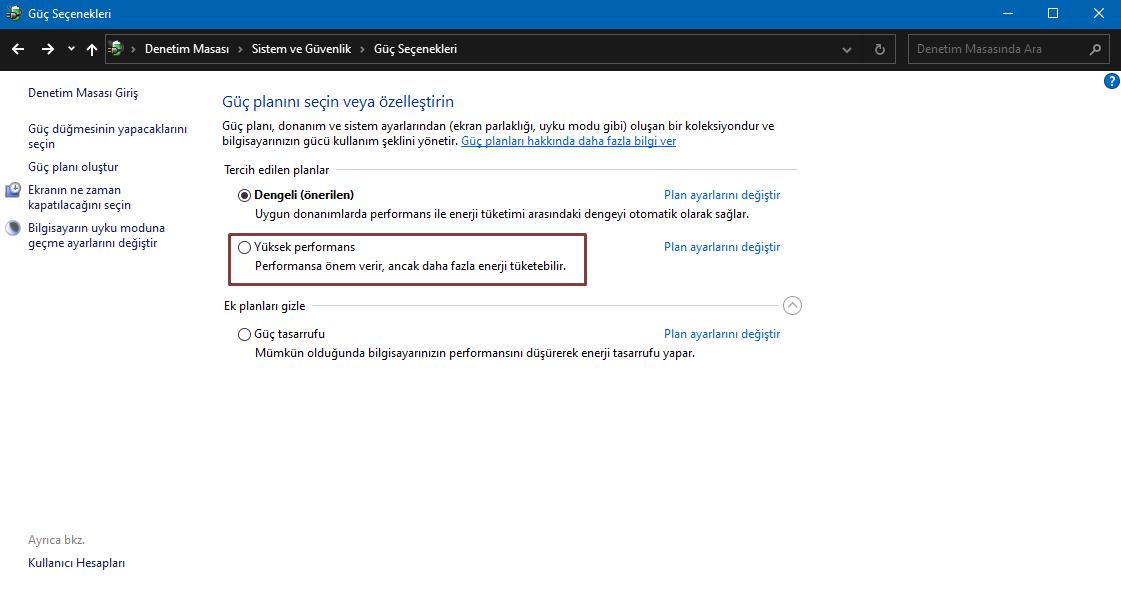
Task: Expand address bar history dropdown
Action: (x=846, y=49)
